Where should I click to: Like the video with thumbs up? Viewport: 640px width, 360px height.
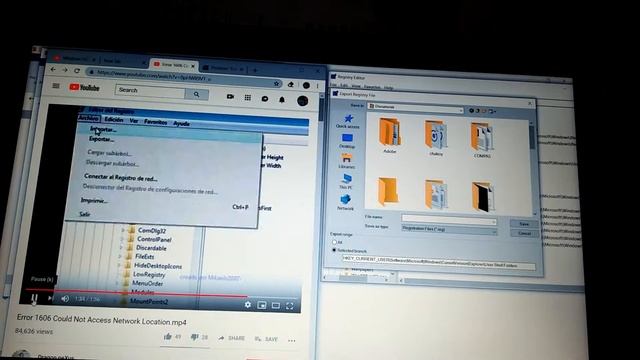[167, 337]
